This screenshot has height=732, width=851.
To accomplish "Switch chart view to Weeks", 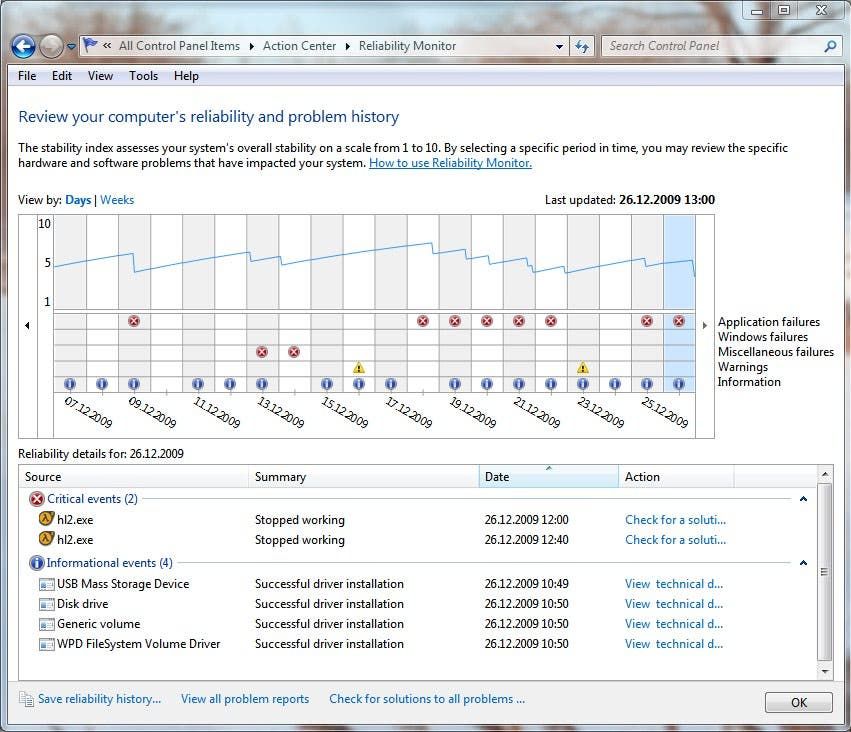I will (117, 200).
